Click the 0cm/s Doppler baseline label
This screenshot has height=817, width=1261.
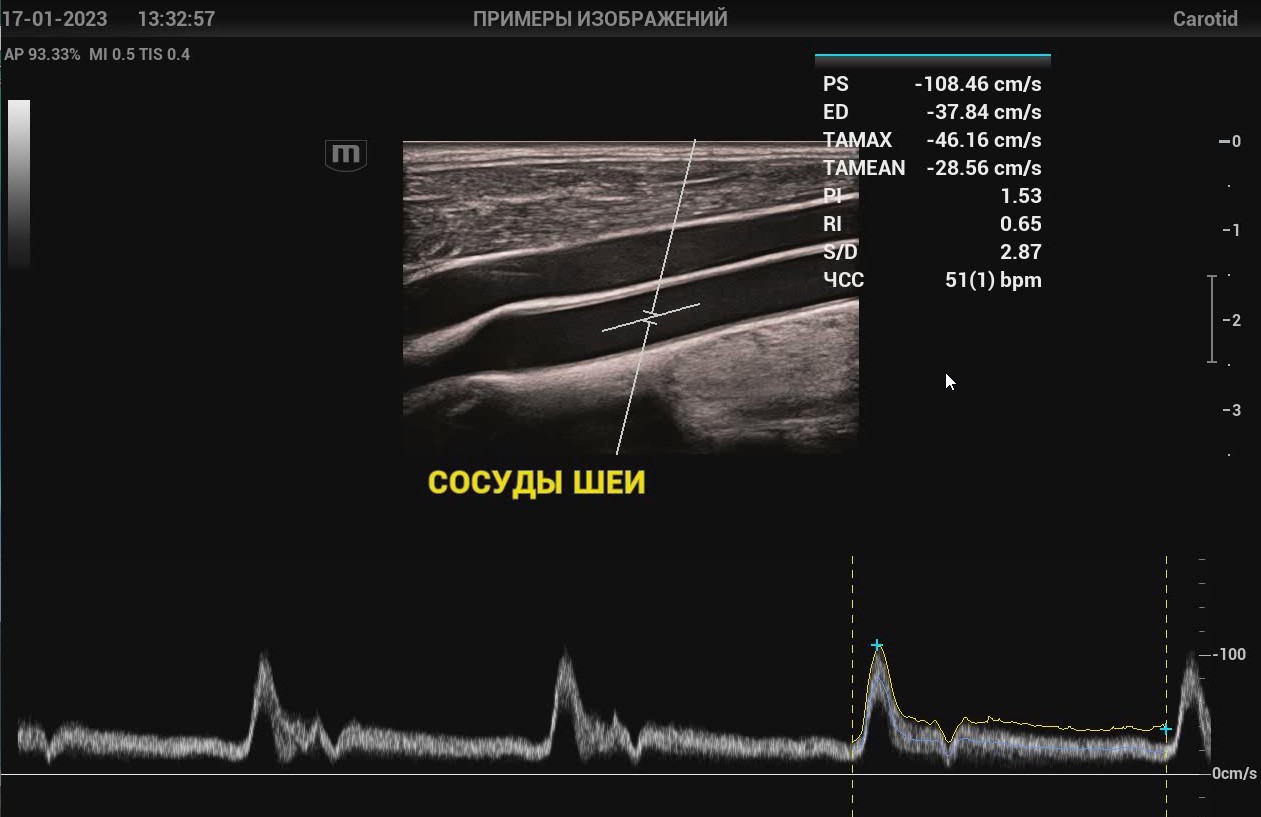click(x=1234, y=774)
